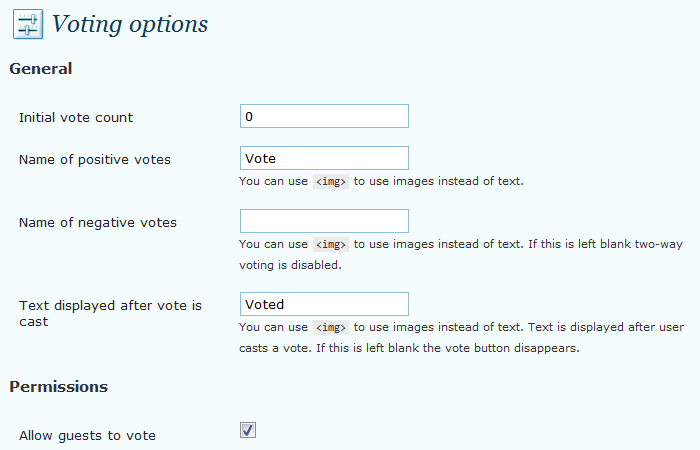Click the Voting options page title
This screenshot has width=700, height=450.
click(x=130, y=24)
